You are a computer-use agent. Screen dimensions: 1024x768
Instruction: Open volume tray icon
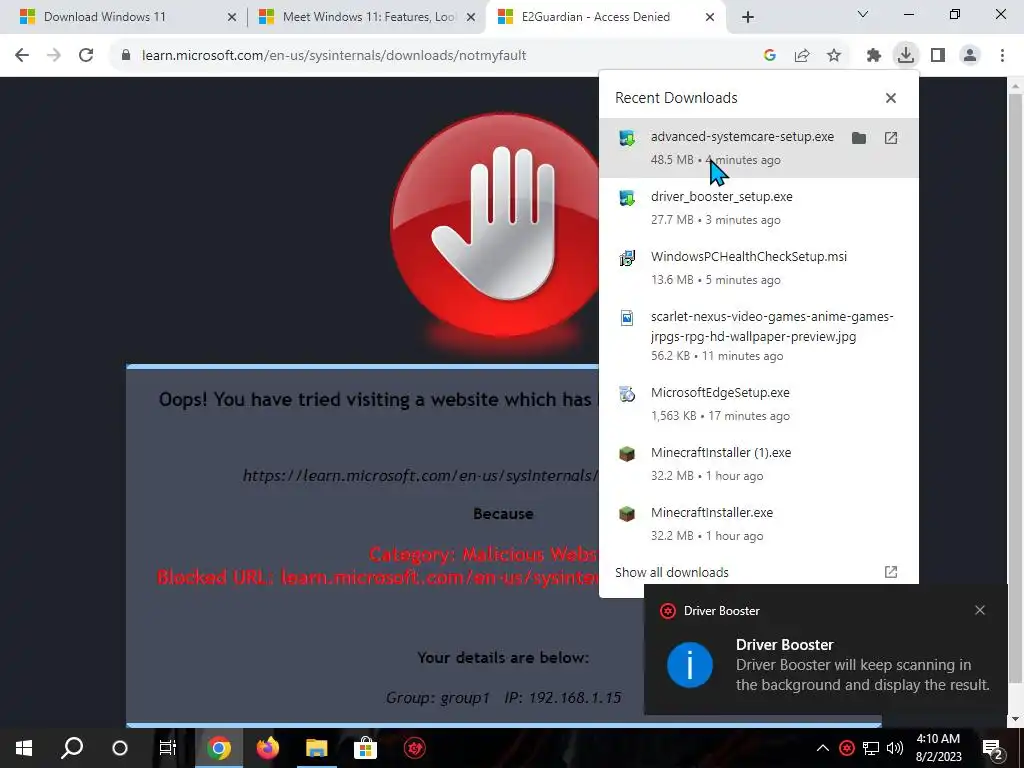point(895,748)
